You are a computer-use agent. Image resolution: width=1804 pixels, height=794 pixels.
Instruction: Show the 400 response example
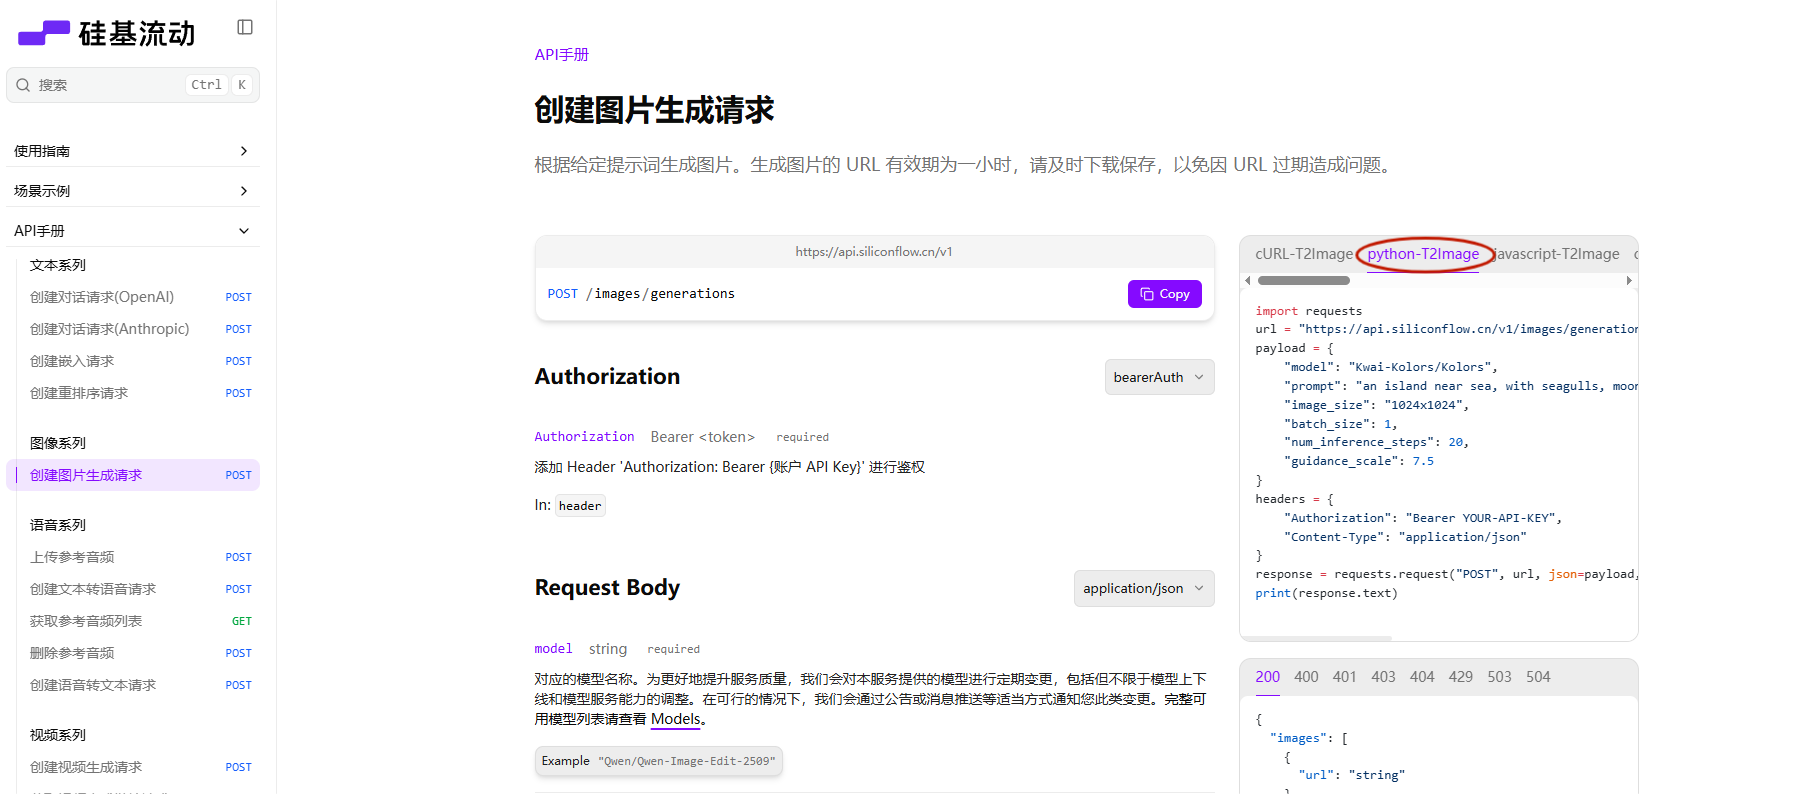pyautogui.click(x=1306, y=677)
